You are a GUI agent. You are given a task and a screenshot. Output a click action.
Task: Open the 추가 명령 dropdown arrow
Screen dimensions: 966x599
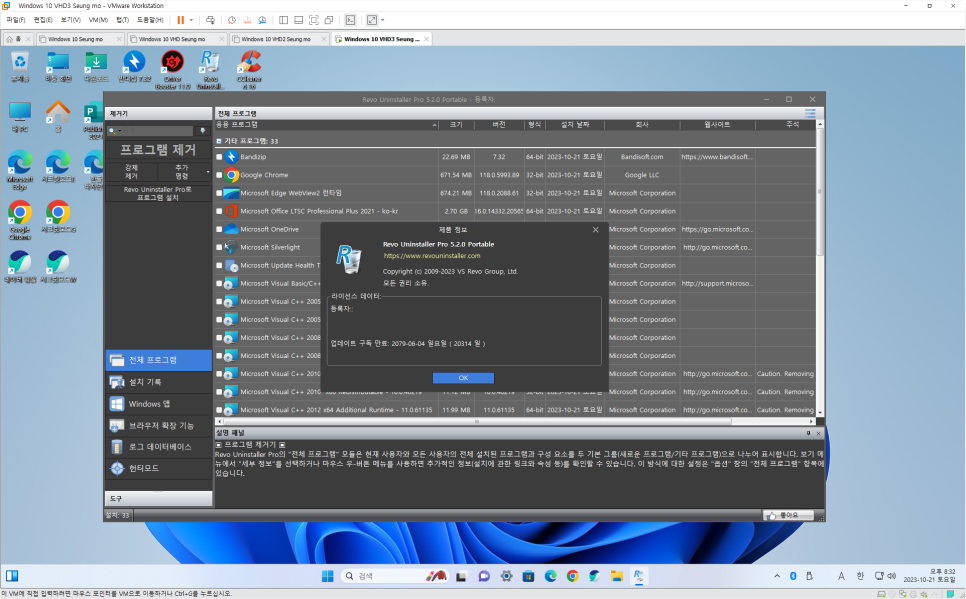(x=208, y=172)
